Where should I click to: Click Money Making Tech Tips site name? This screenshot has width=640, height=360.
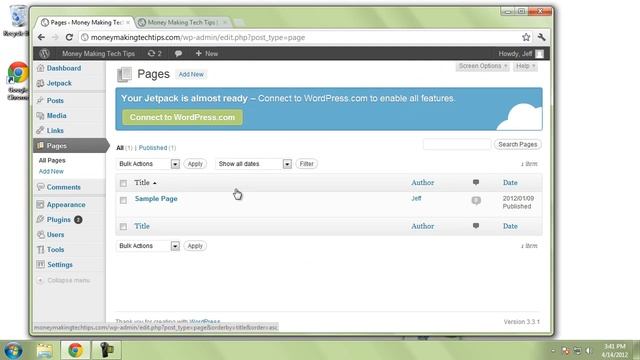pyautogui.click(x=98, y=53)
